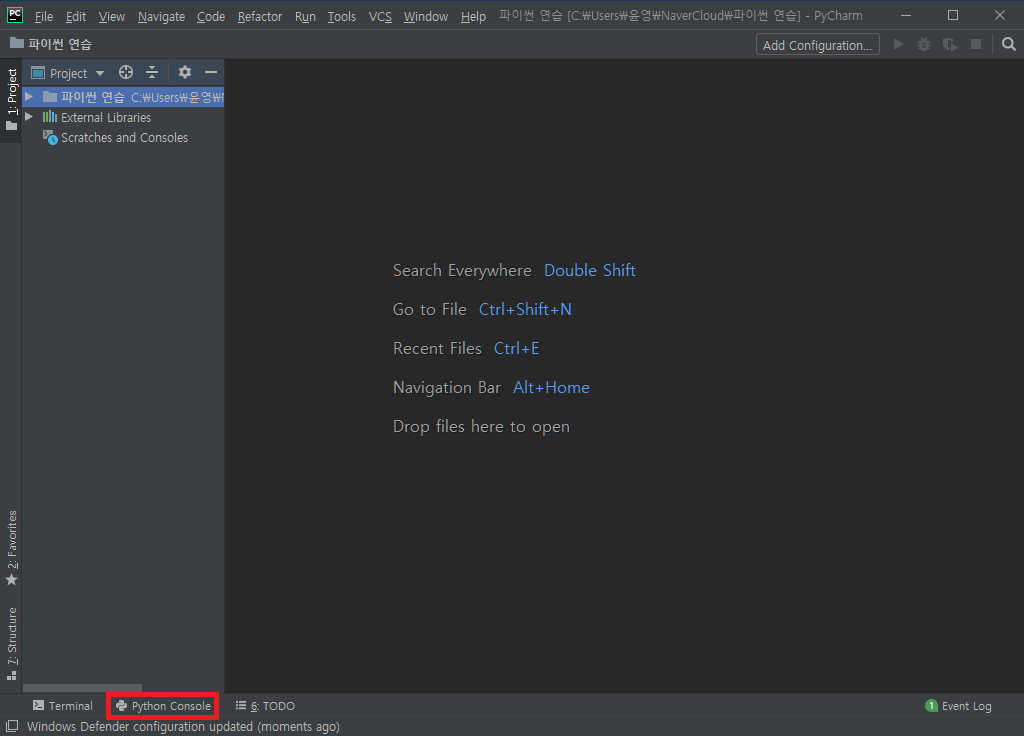The width and height of the screenshot is (1024, 736).
Task: Open the Terminal tool window tab
Action: coord(63,706)
